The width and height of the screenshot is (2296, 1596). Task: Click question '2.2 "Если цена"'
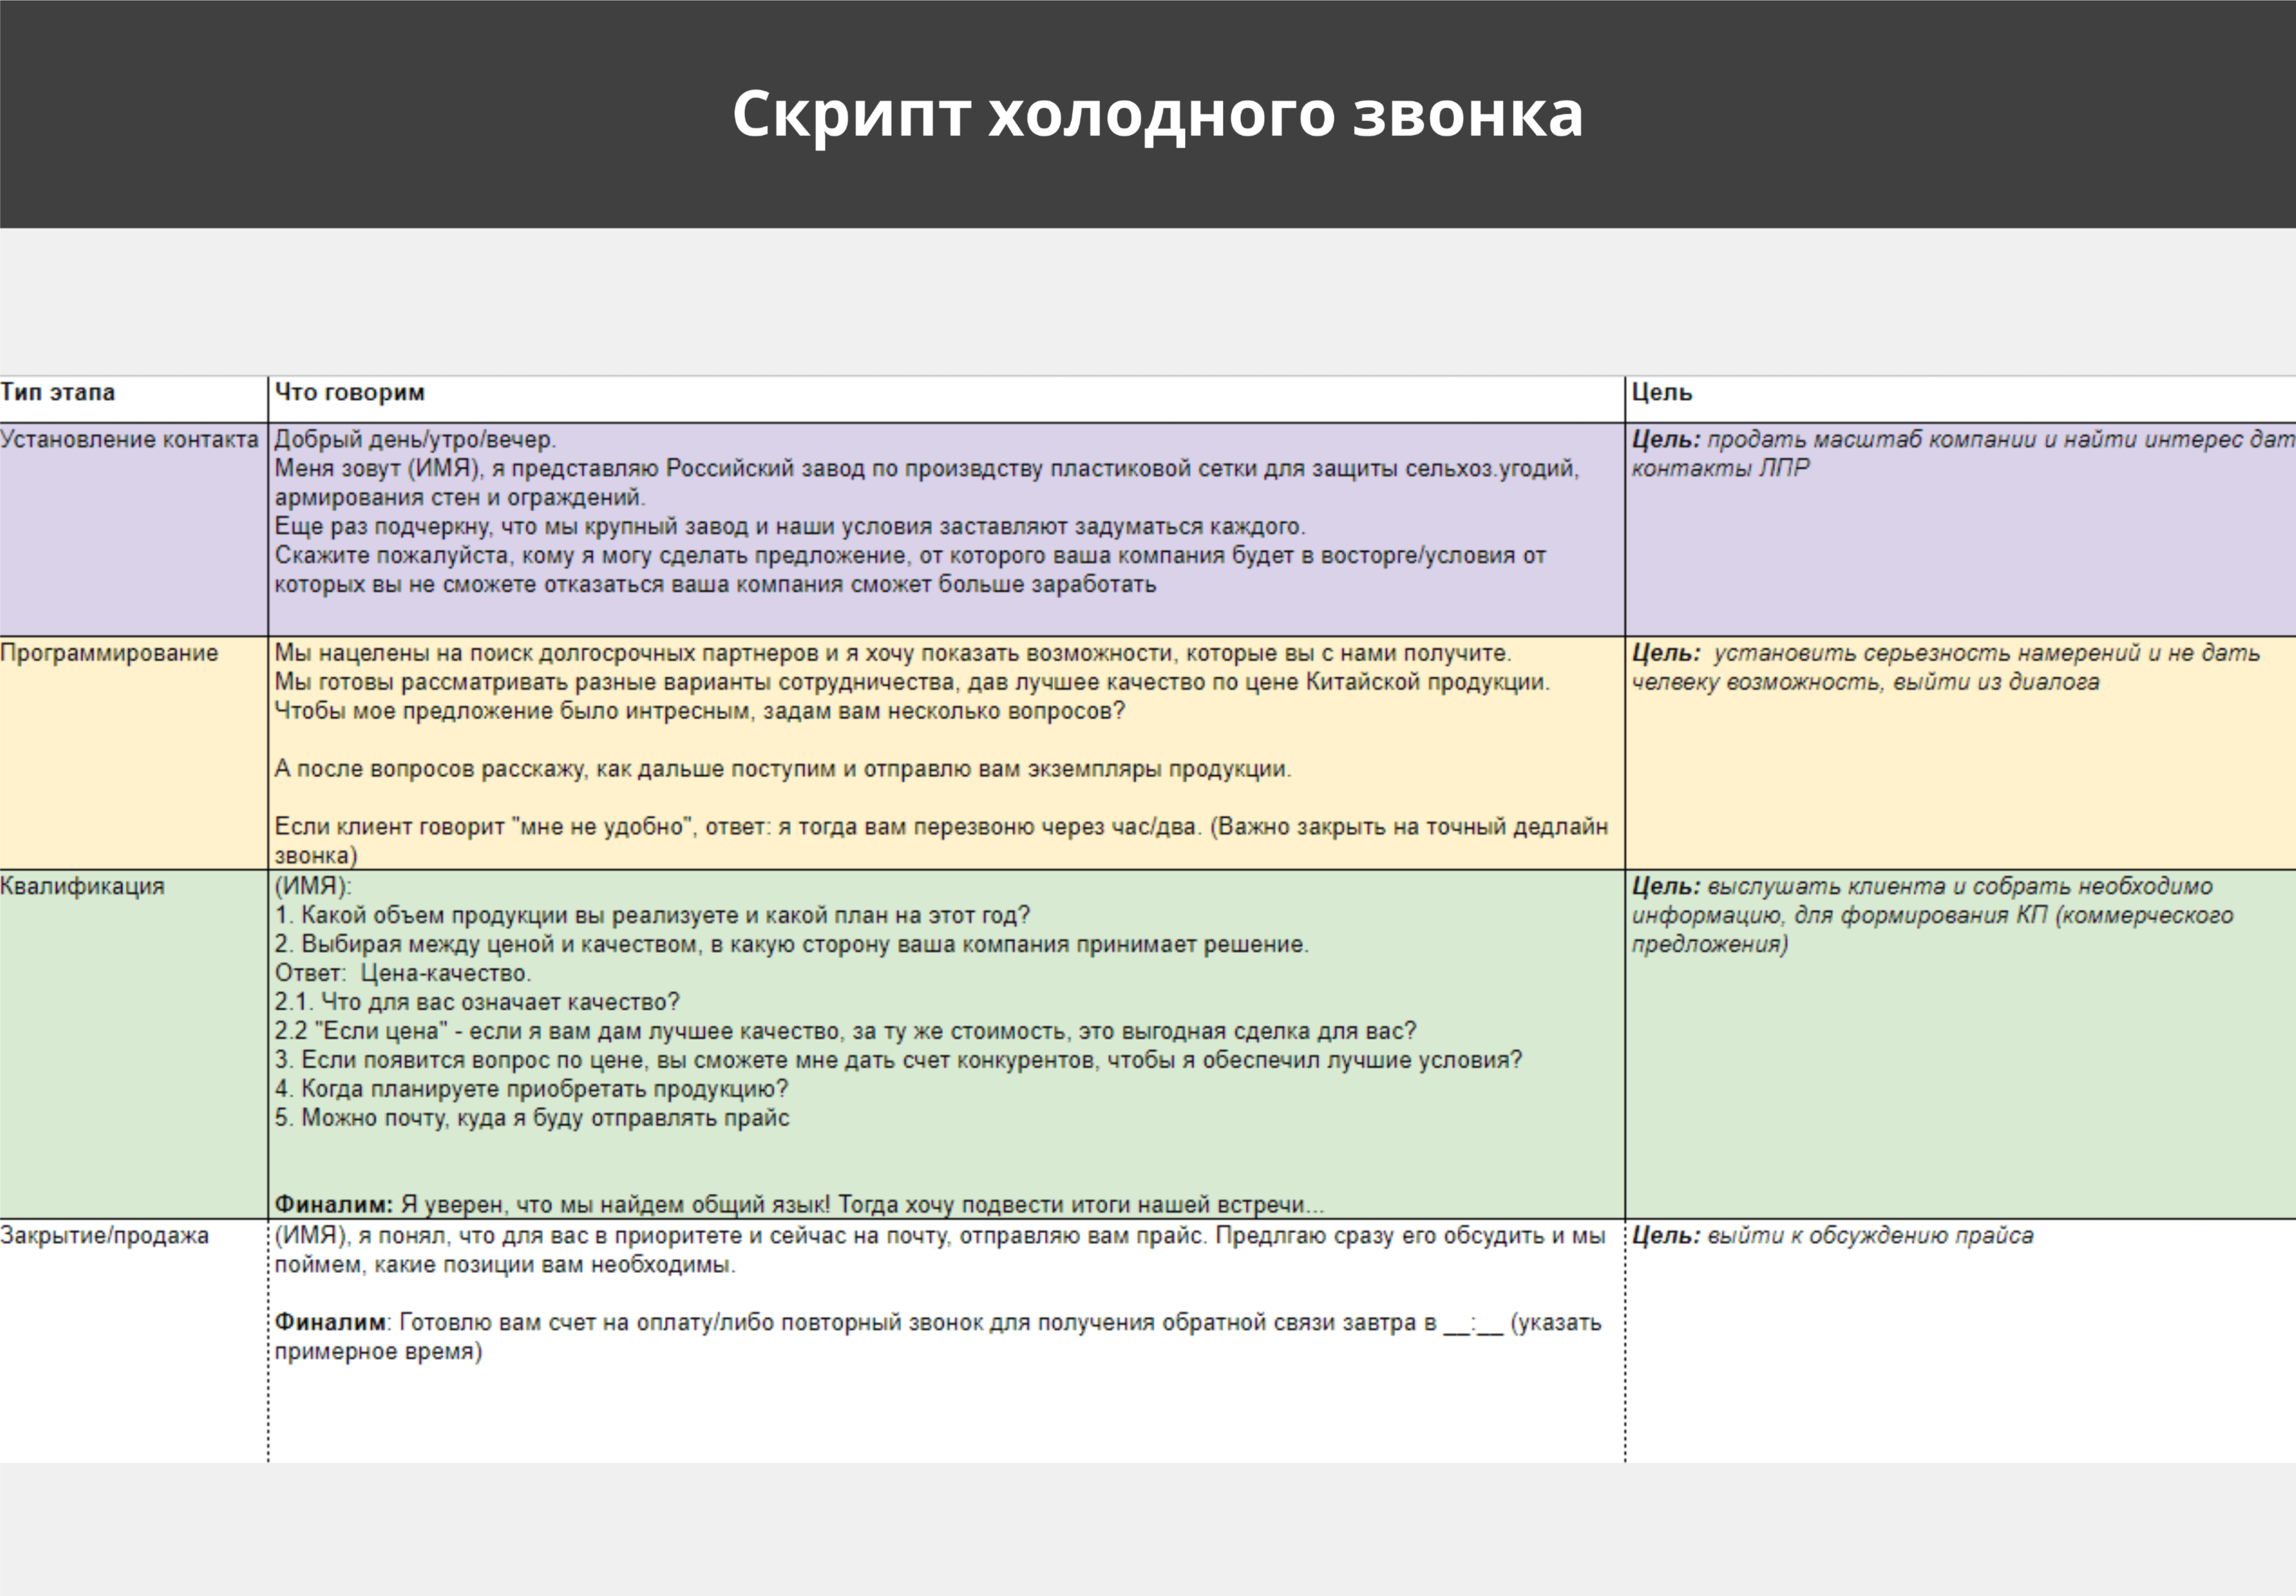(845, 1031)
